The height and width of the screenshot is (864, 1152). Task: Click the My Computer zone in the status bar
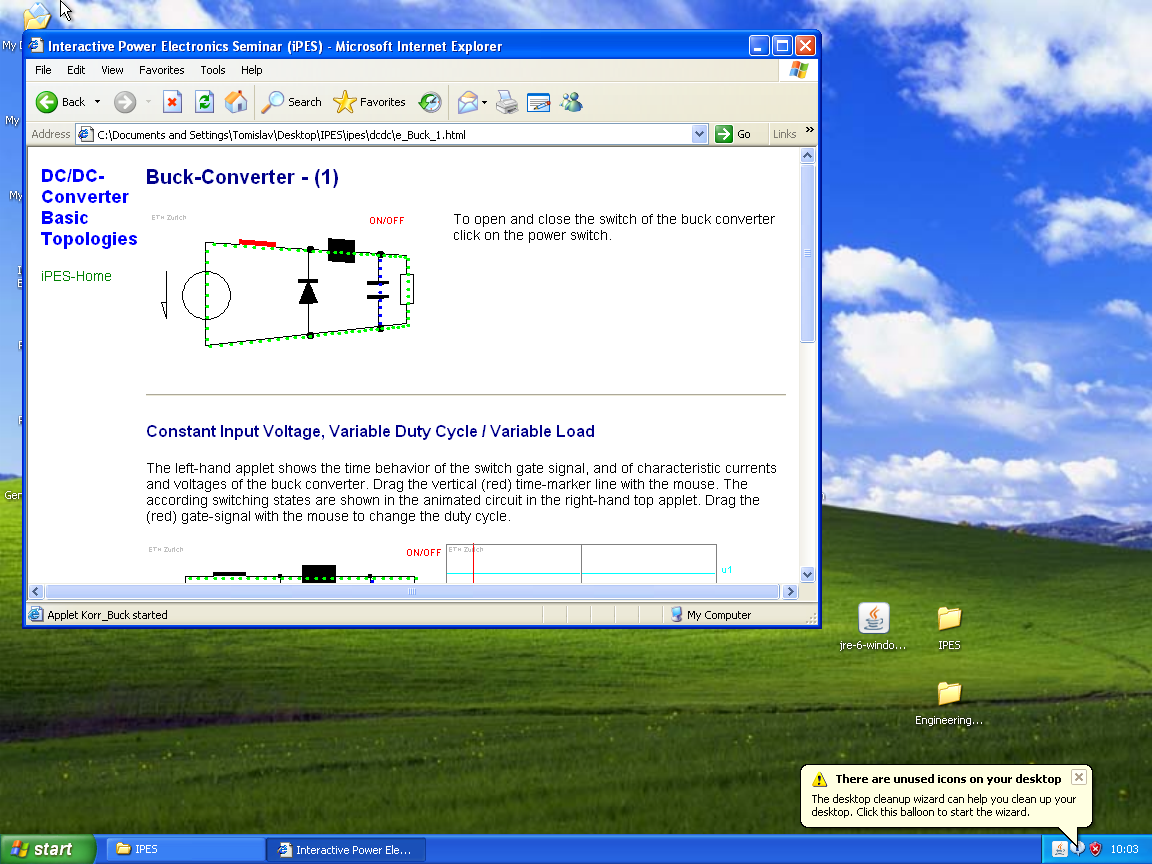point(711,615)
